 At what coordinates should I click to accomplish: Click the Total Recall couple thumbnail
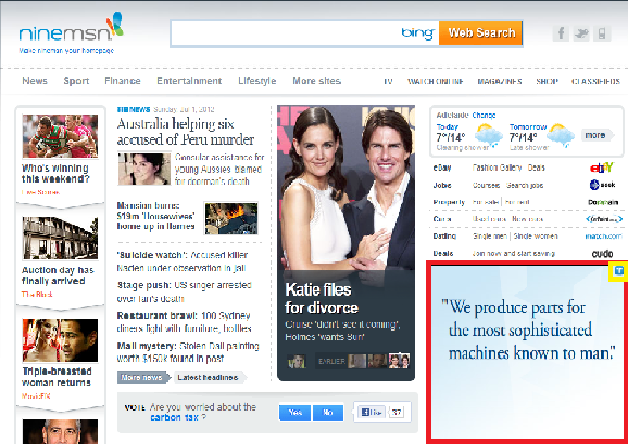click(x=60, y=340)
